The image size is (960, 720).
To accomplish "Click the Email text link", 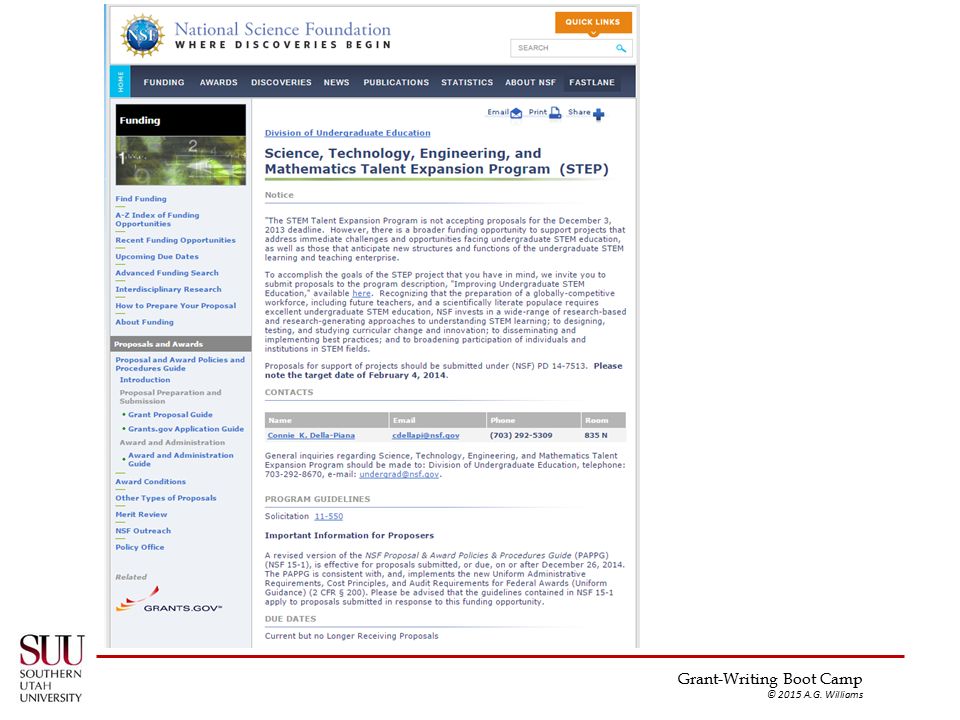I will pos(498,112).
